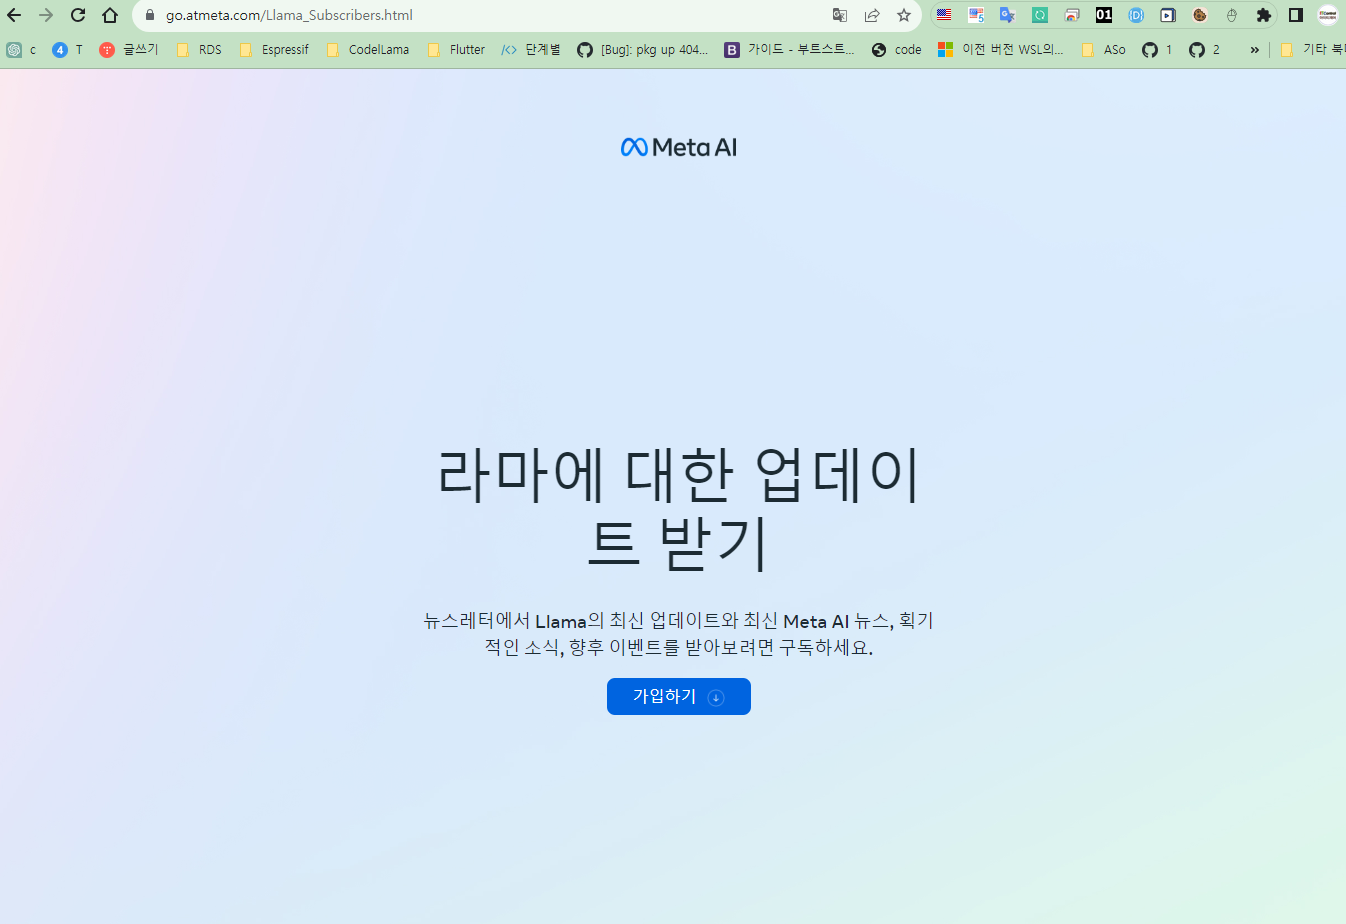Screen dimensions: 1346x924
Task: Click the translate this page icon
Action: coord(840,15)
